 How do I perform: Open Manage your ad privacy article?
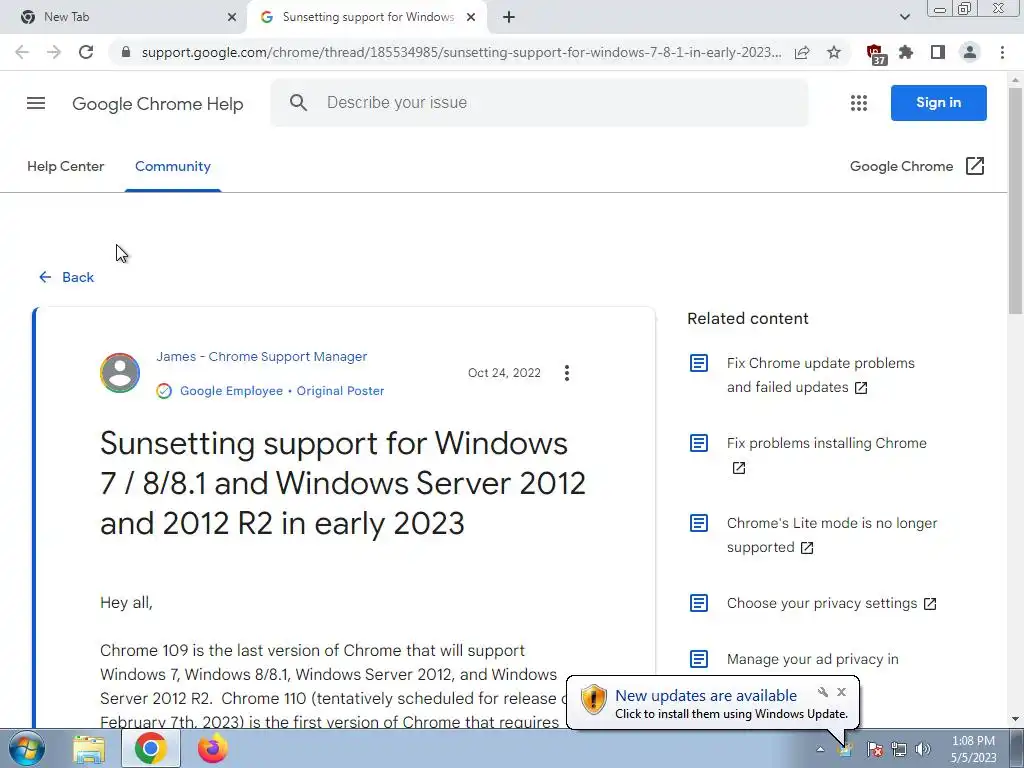click(x=812, y=659)
